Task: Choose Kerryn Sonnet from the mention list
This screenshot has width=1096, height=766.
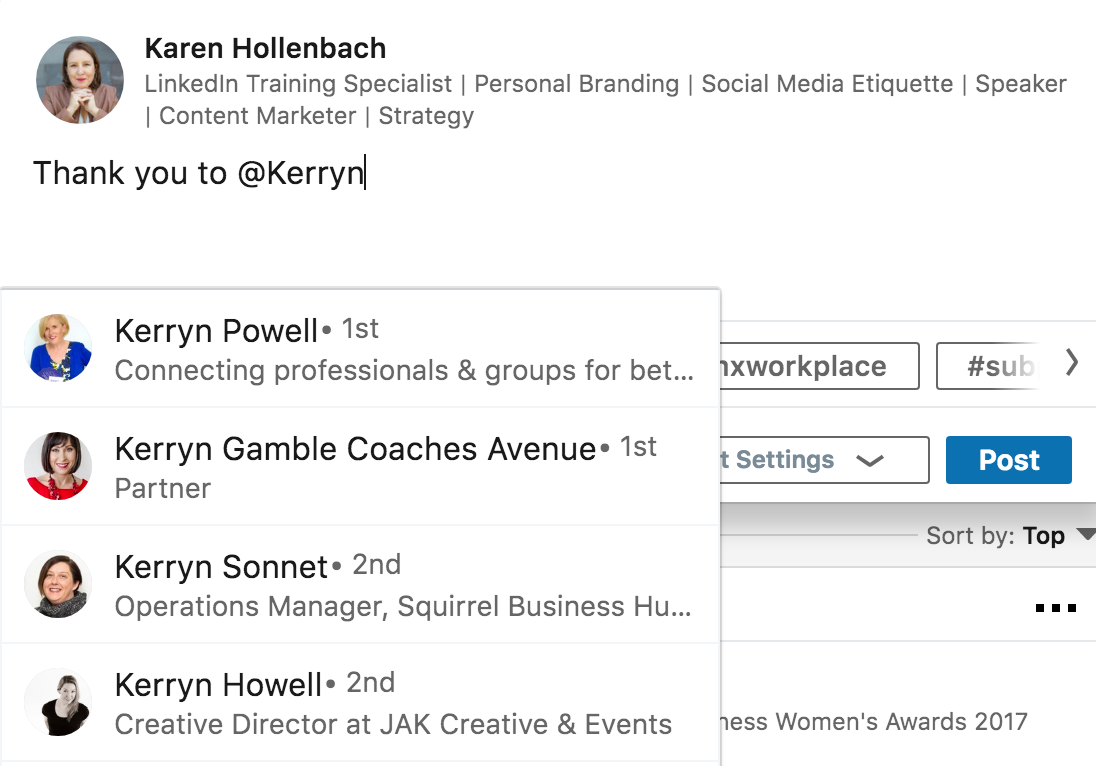Action: 361,584
